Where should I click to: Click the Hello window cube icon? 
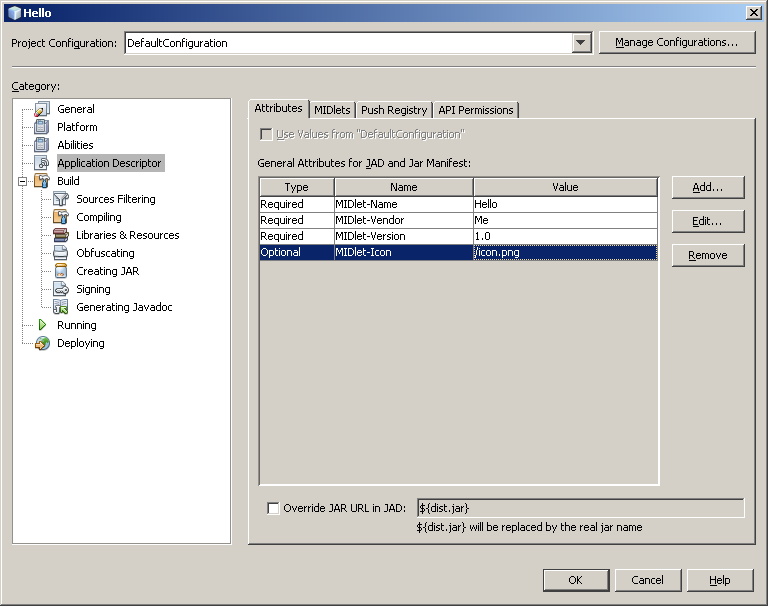pyautogui.click(x=15, y=13)
